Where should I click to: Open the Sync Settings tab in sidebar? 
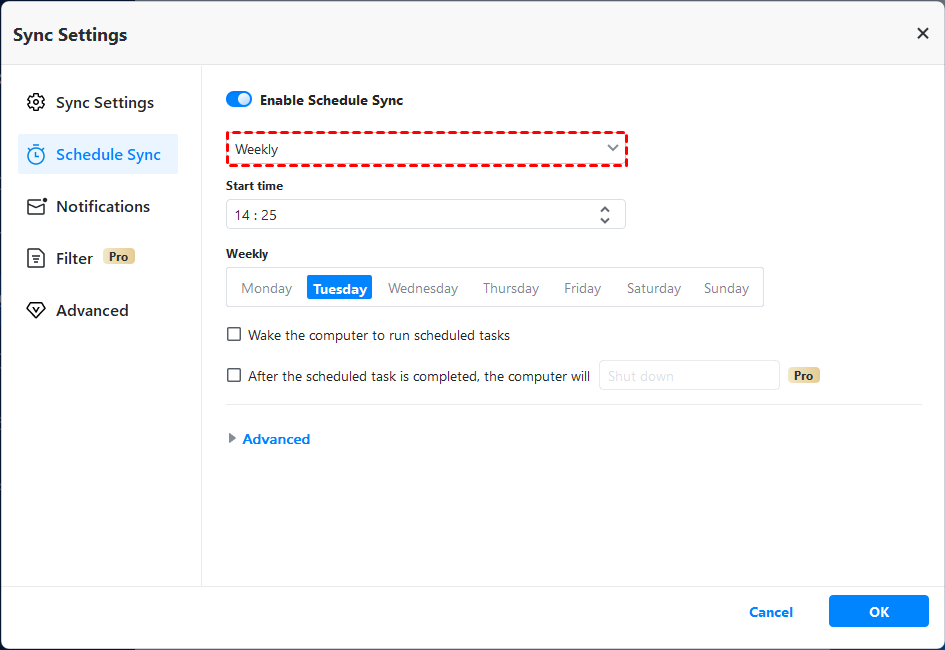click(x=104, y=102)
